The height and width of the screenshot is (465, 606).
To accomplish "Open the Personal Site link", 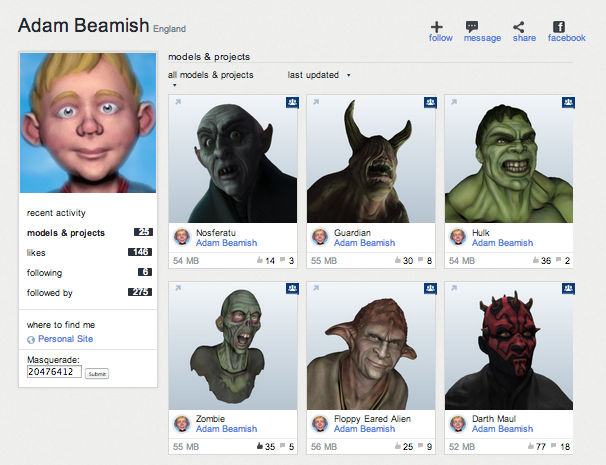I will (x=66, y=339).
